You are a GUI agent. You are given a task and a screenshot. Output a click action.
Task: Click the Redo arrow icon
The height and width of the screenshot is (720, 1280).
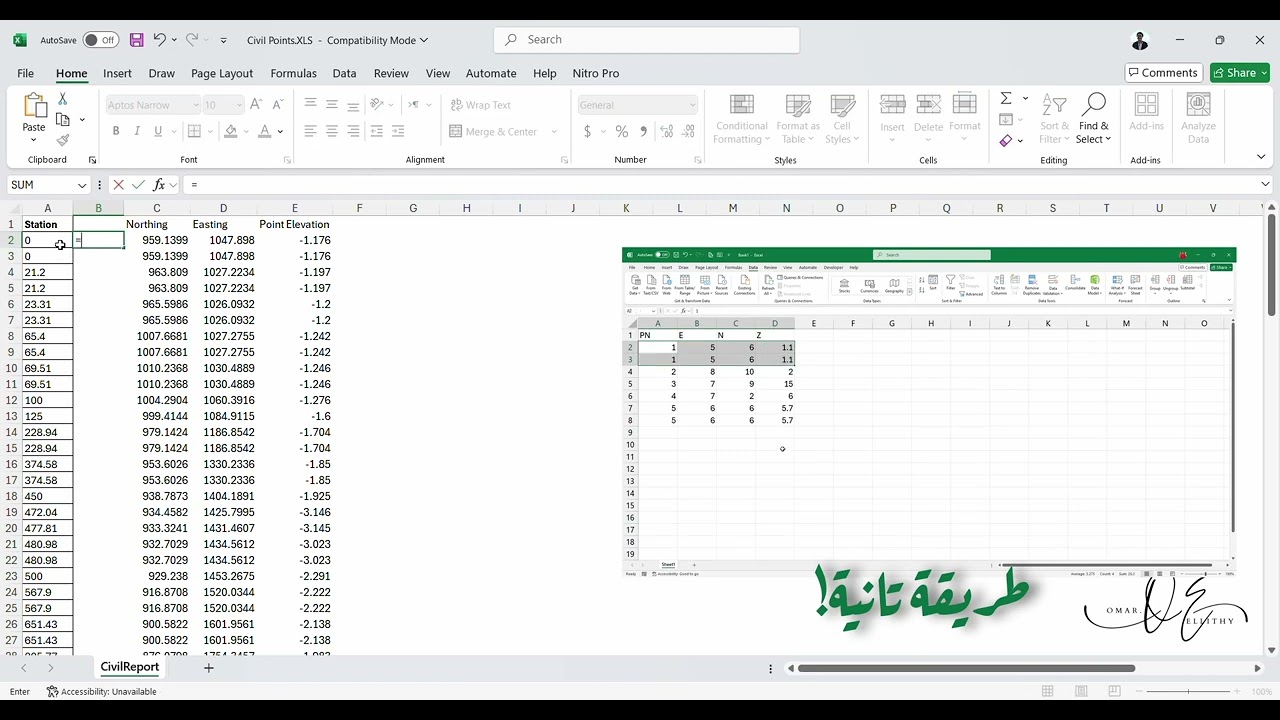[x=191, y=40]
